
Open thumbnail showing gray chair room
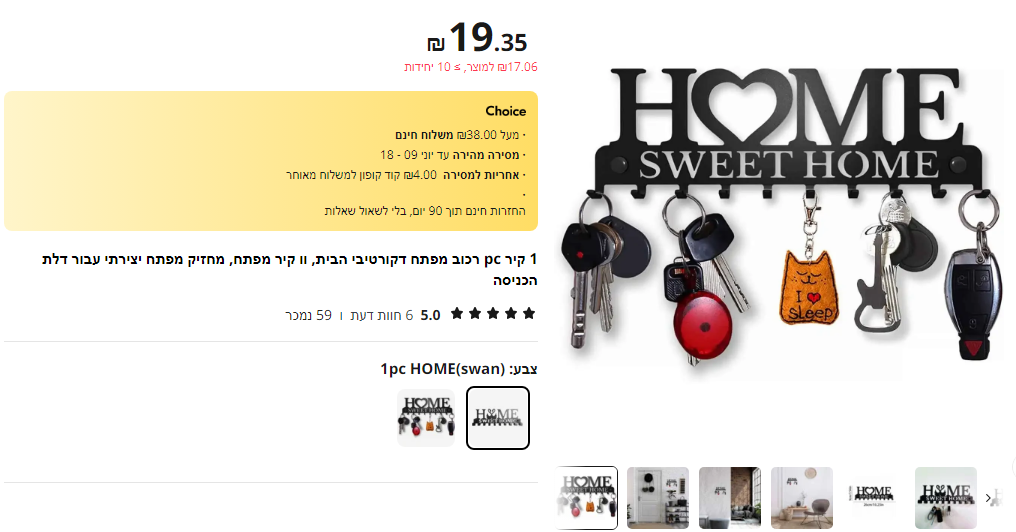pyautogui.click(x=802, y=498)
